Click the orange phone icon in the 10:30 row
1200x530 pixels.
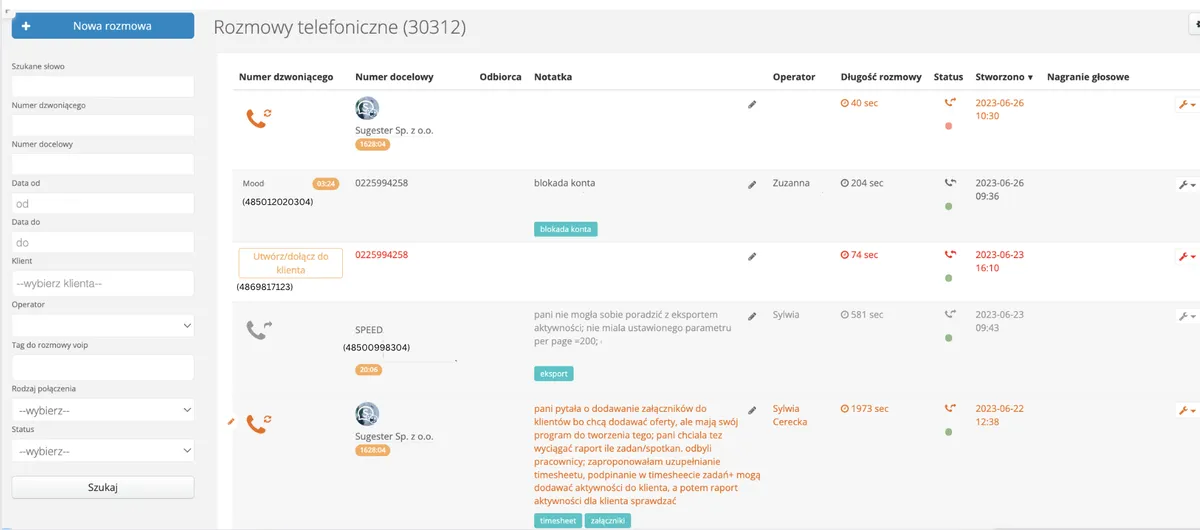pos(259,118)
